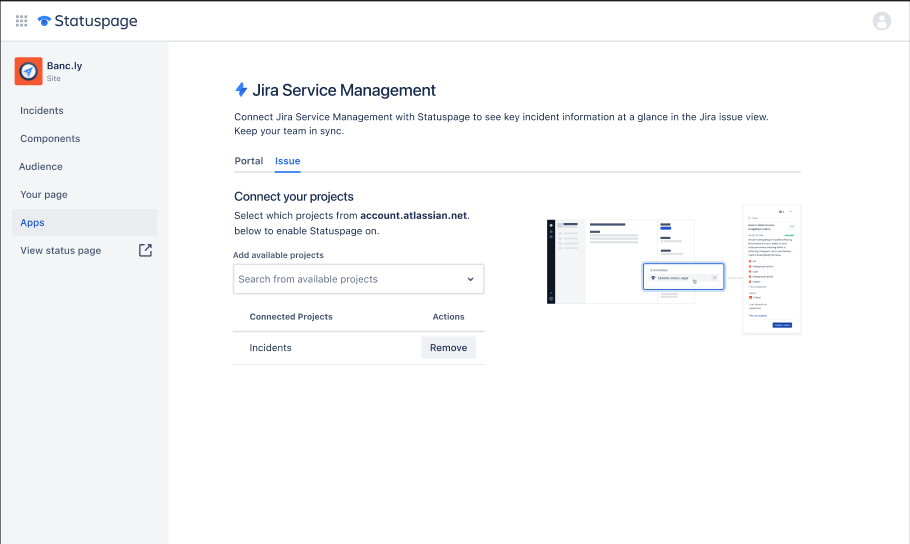Click the lightning bolt icon beside Jira Service Management
This screenshot has height=544, width=910.
point(241,89)
